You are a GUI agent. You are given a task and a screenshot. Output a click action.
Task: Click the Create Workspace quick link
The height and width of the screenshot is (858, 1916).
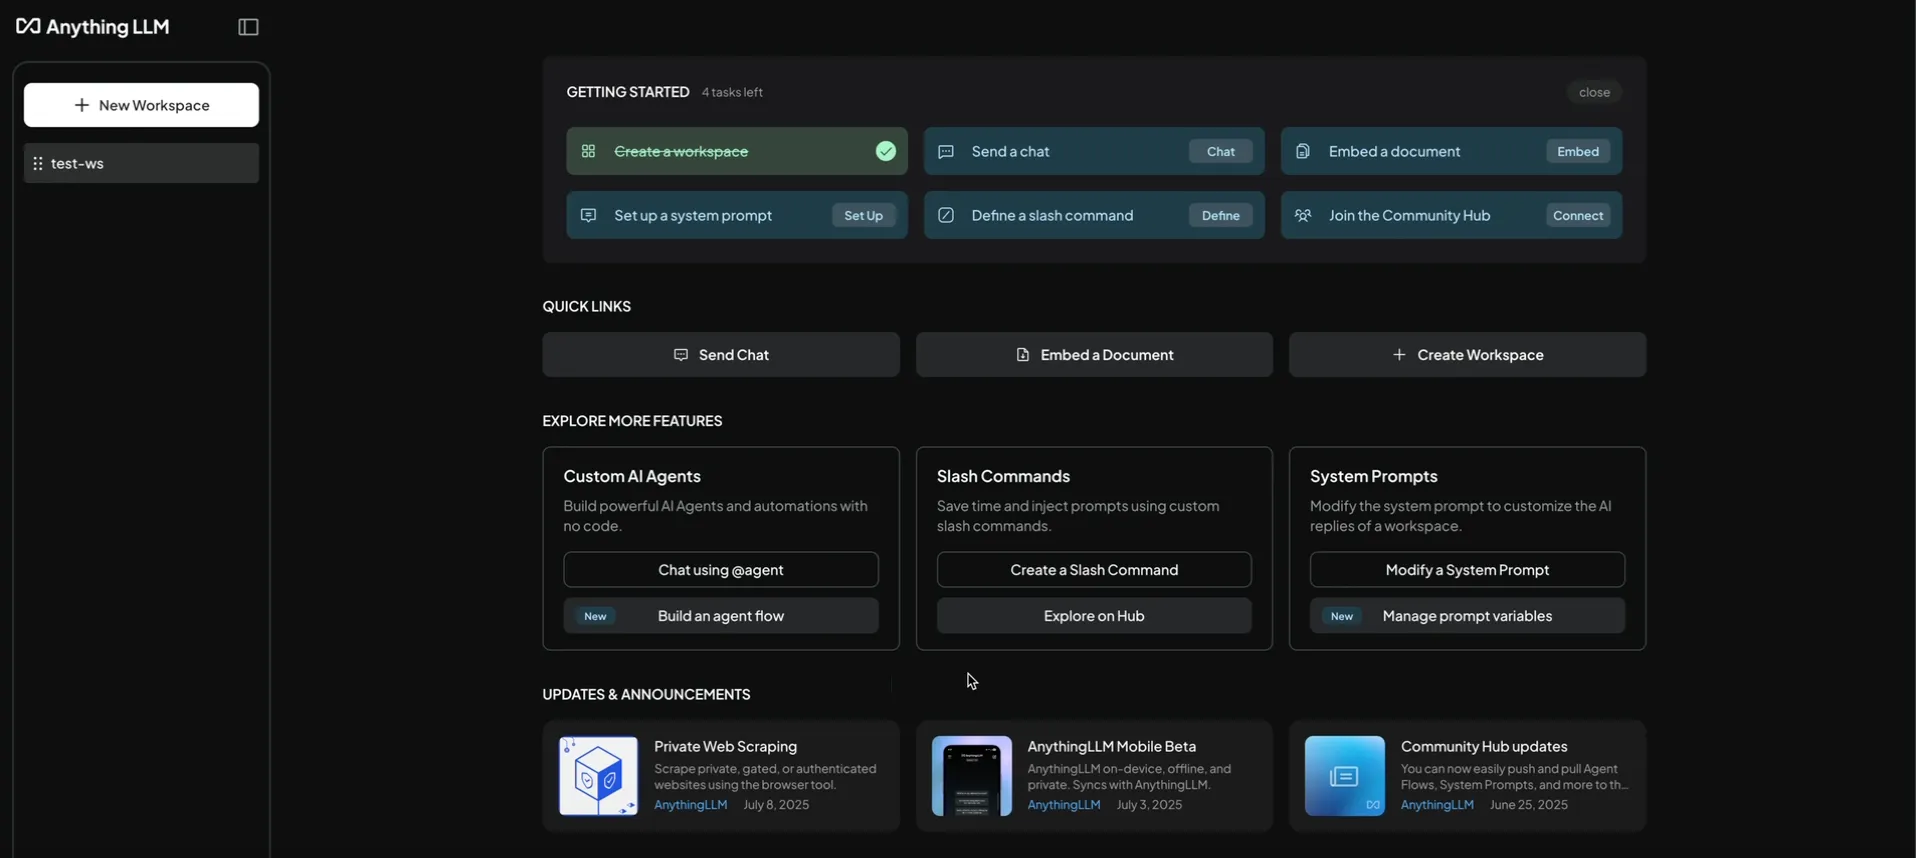[1467, 355]
